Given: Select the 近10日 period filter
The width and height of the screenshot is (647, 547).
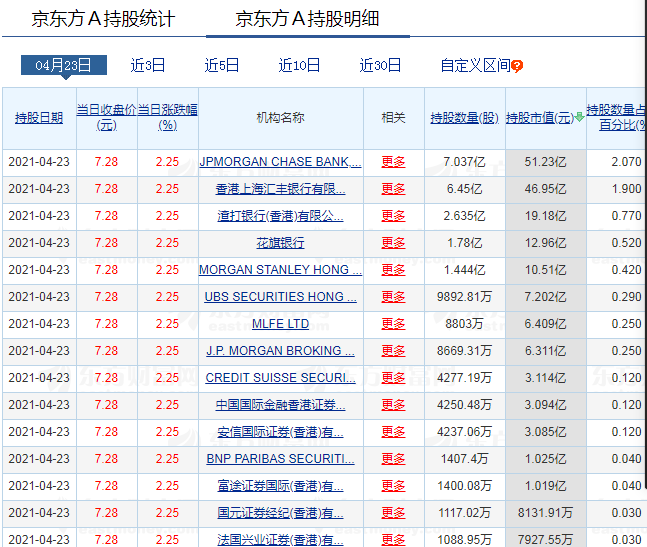Looking at the screenshot, I should click(299, 65).
